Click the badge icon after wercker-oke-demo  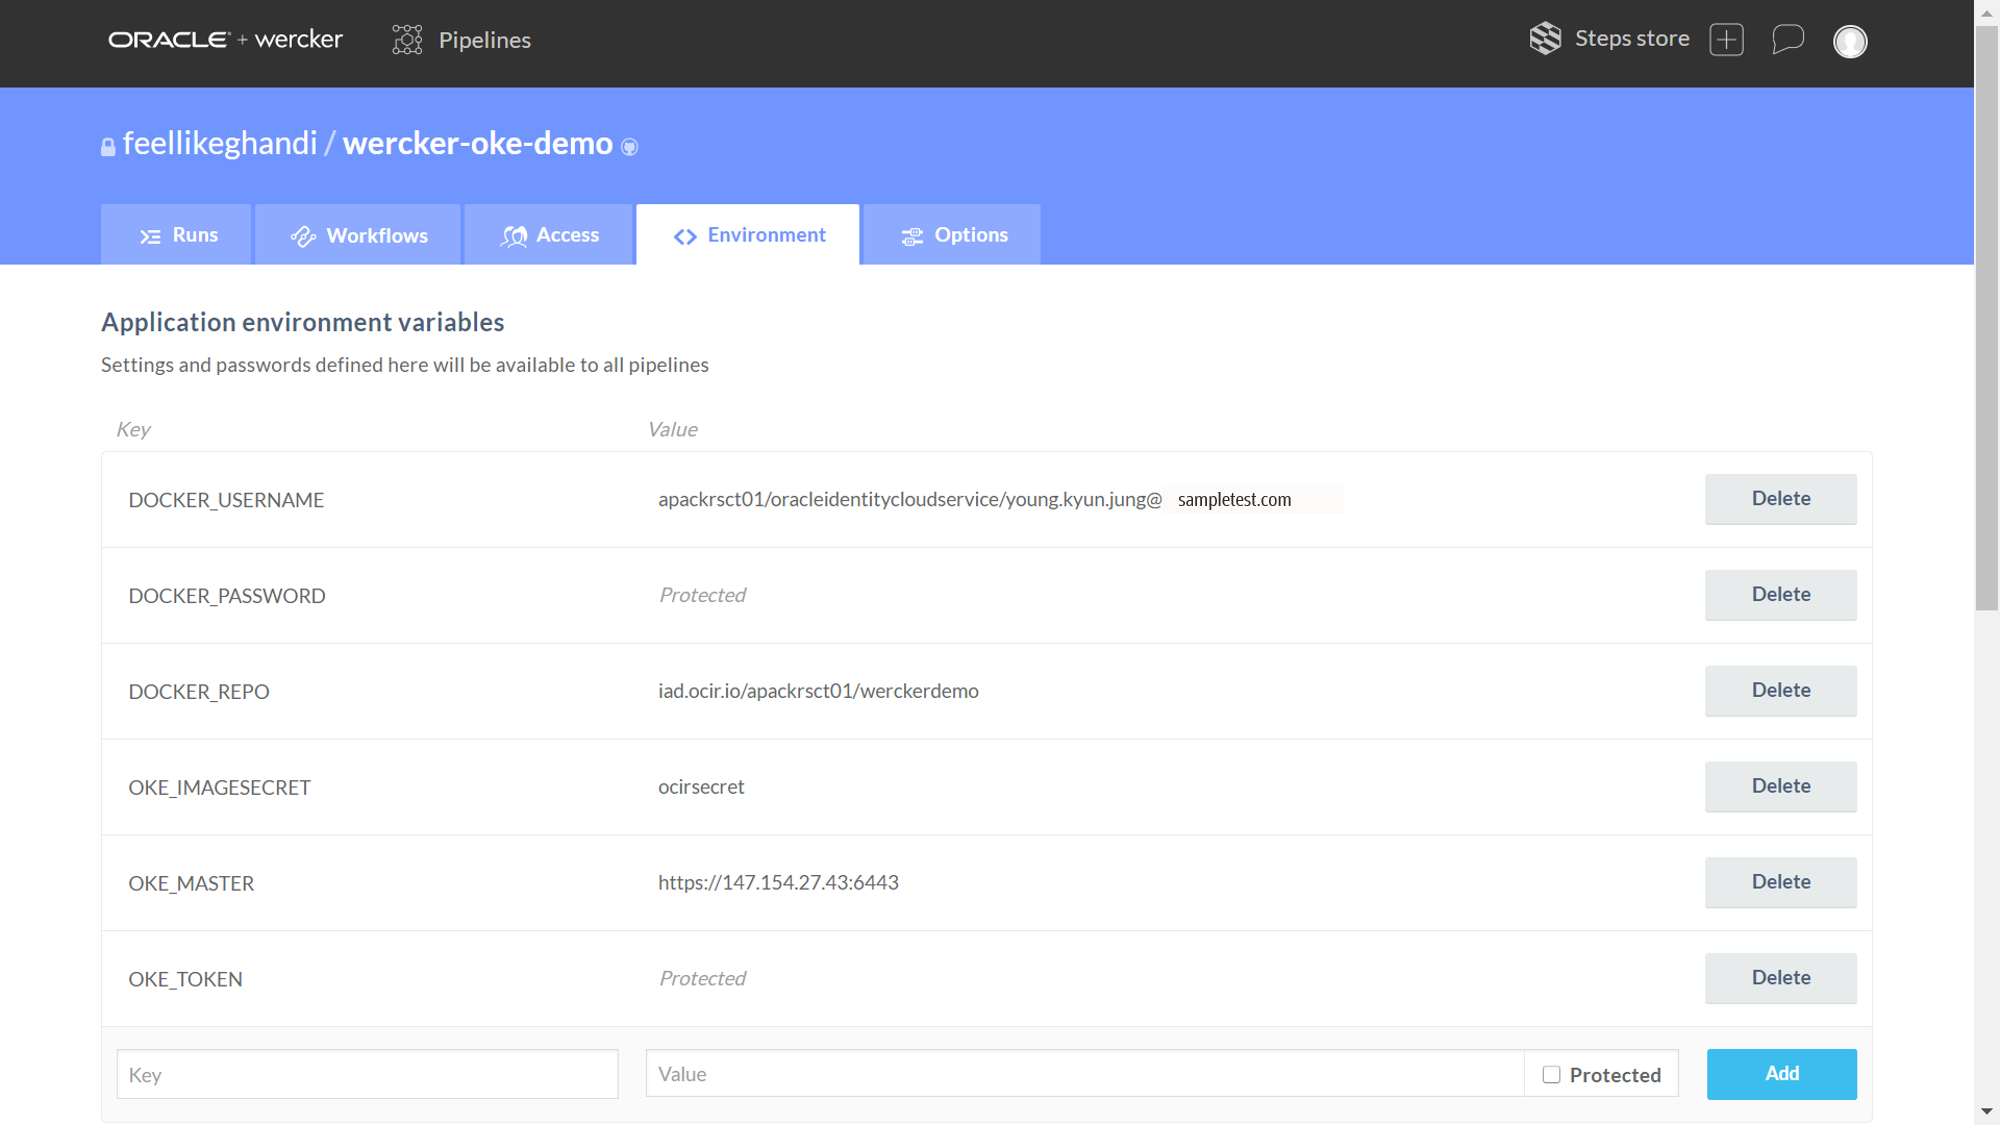629,147
